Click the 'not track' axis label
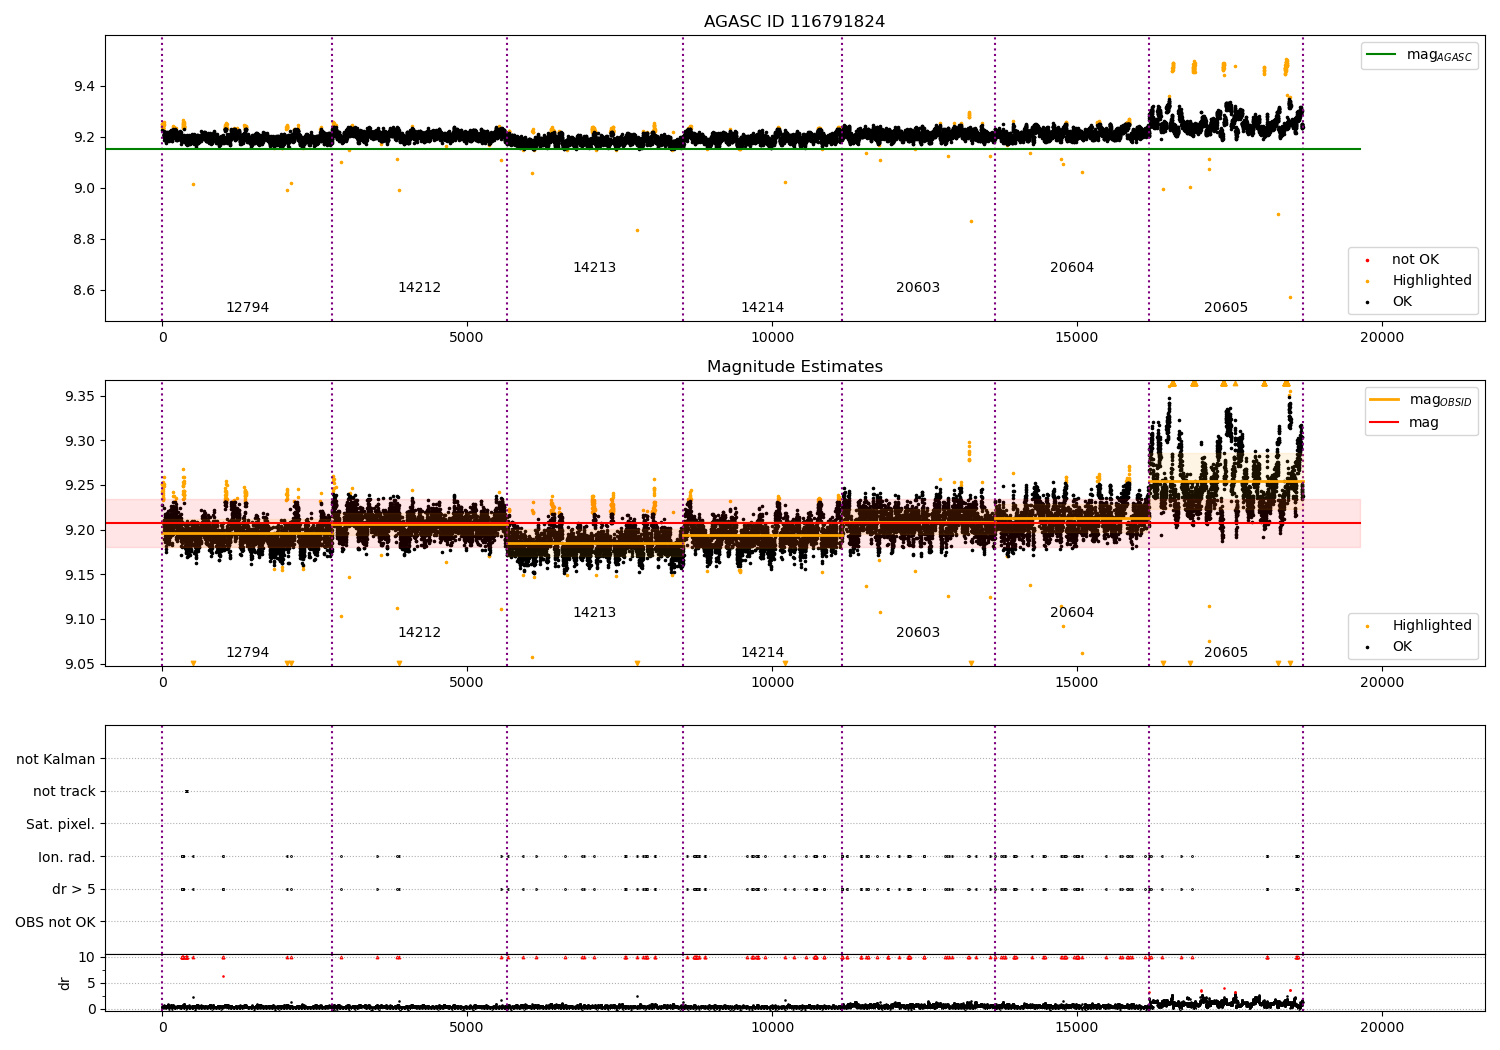This screenshot has width=1500, height=1050. click(64, 792)
